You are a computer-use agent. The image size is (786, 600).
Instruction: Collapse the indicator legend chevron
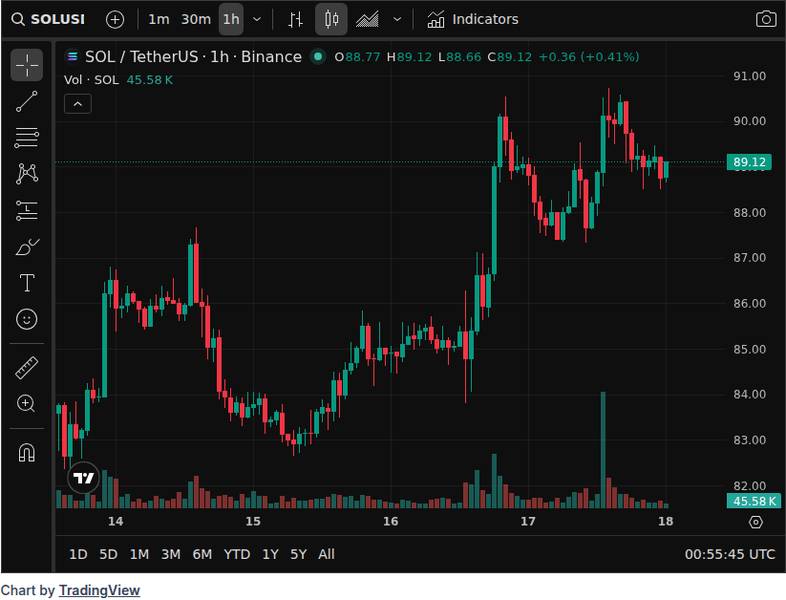78,104
